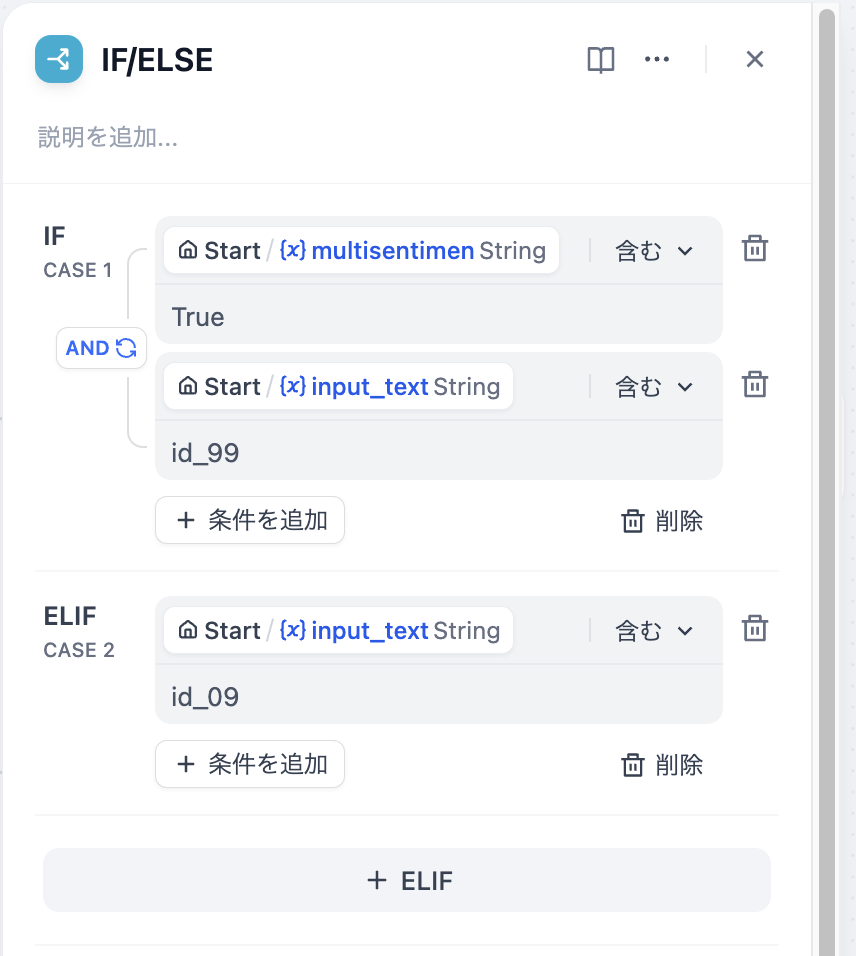856x956 pixels.
Task: Toggle the AND logical operator
Action: pyautogui.click(x=101, y=348)
